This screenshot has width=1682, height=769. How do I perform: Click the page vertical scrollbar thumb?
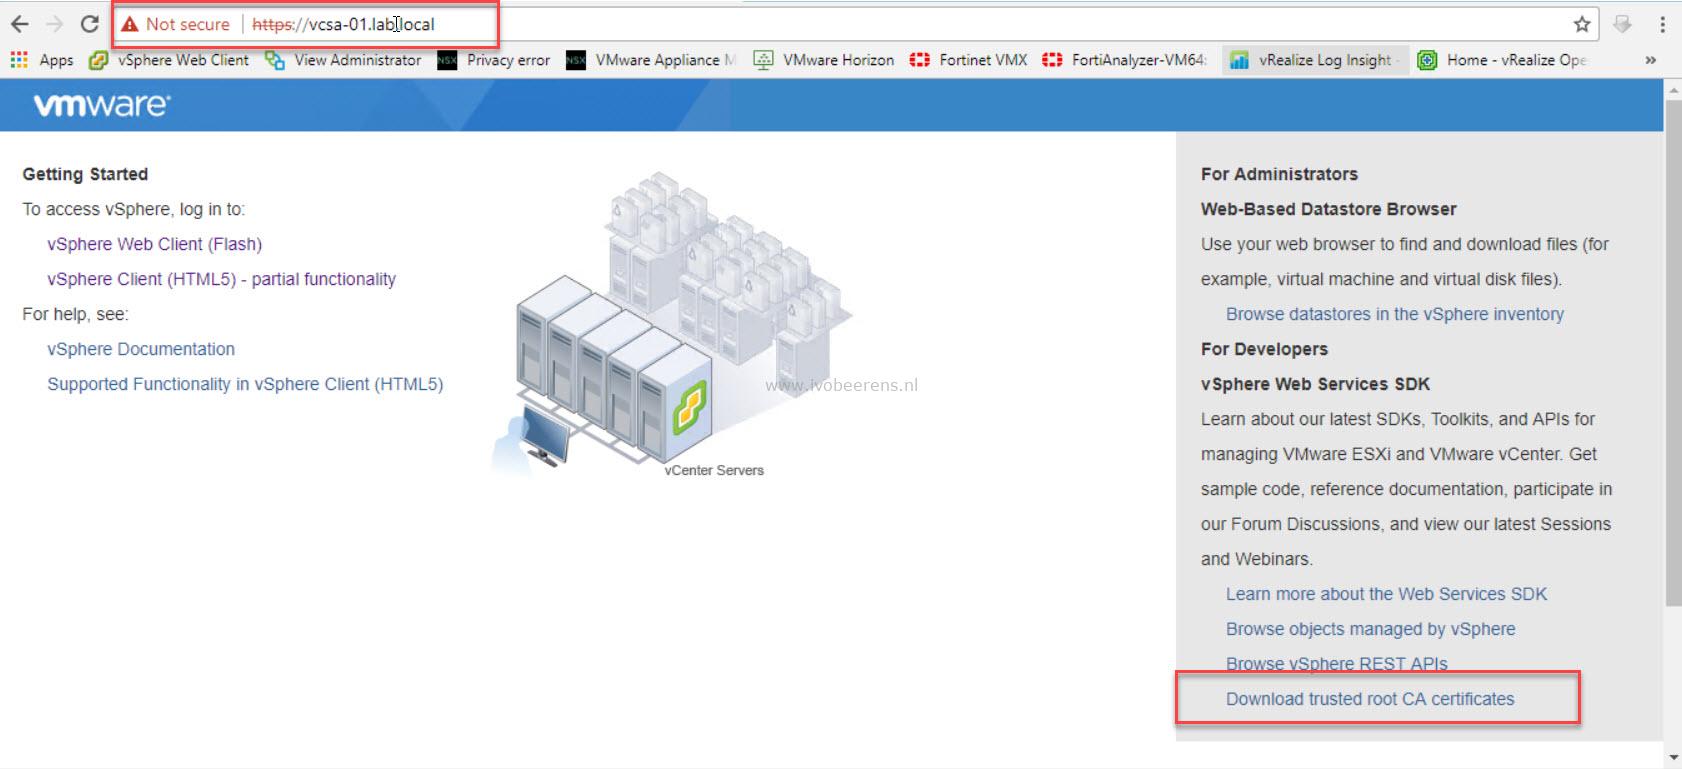(1673, 351)
